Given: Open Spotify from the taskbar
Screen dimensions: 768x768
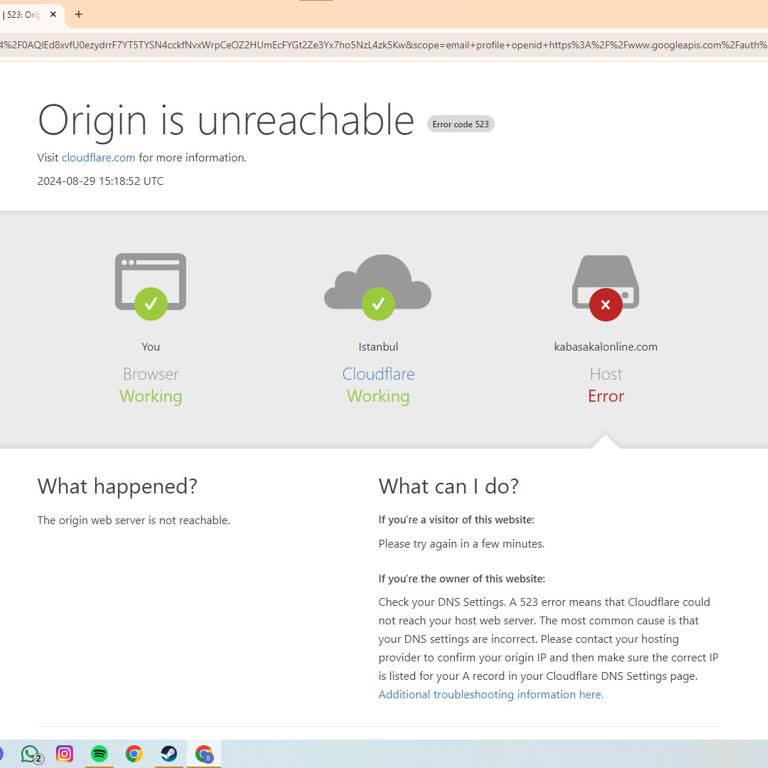Looking at the screenshot, I should [99, 753].
